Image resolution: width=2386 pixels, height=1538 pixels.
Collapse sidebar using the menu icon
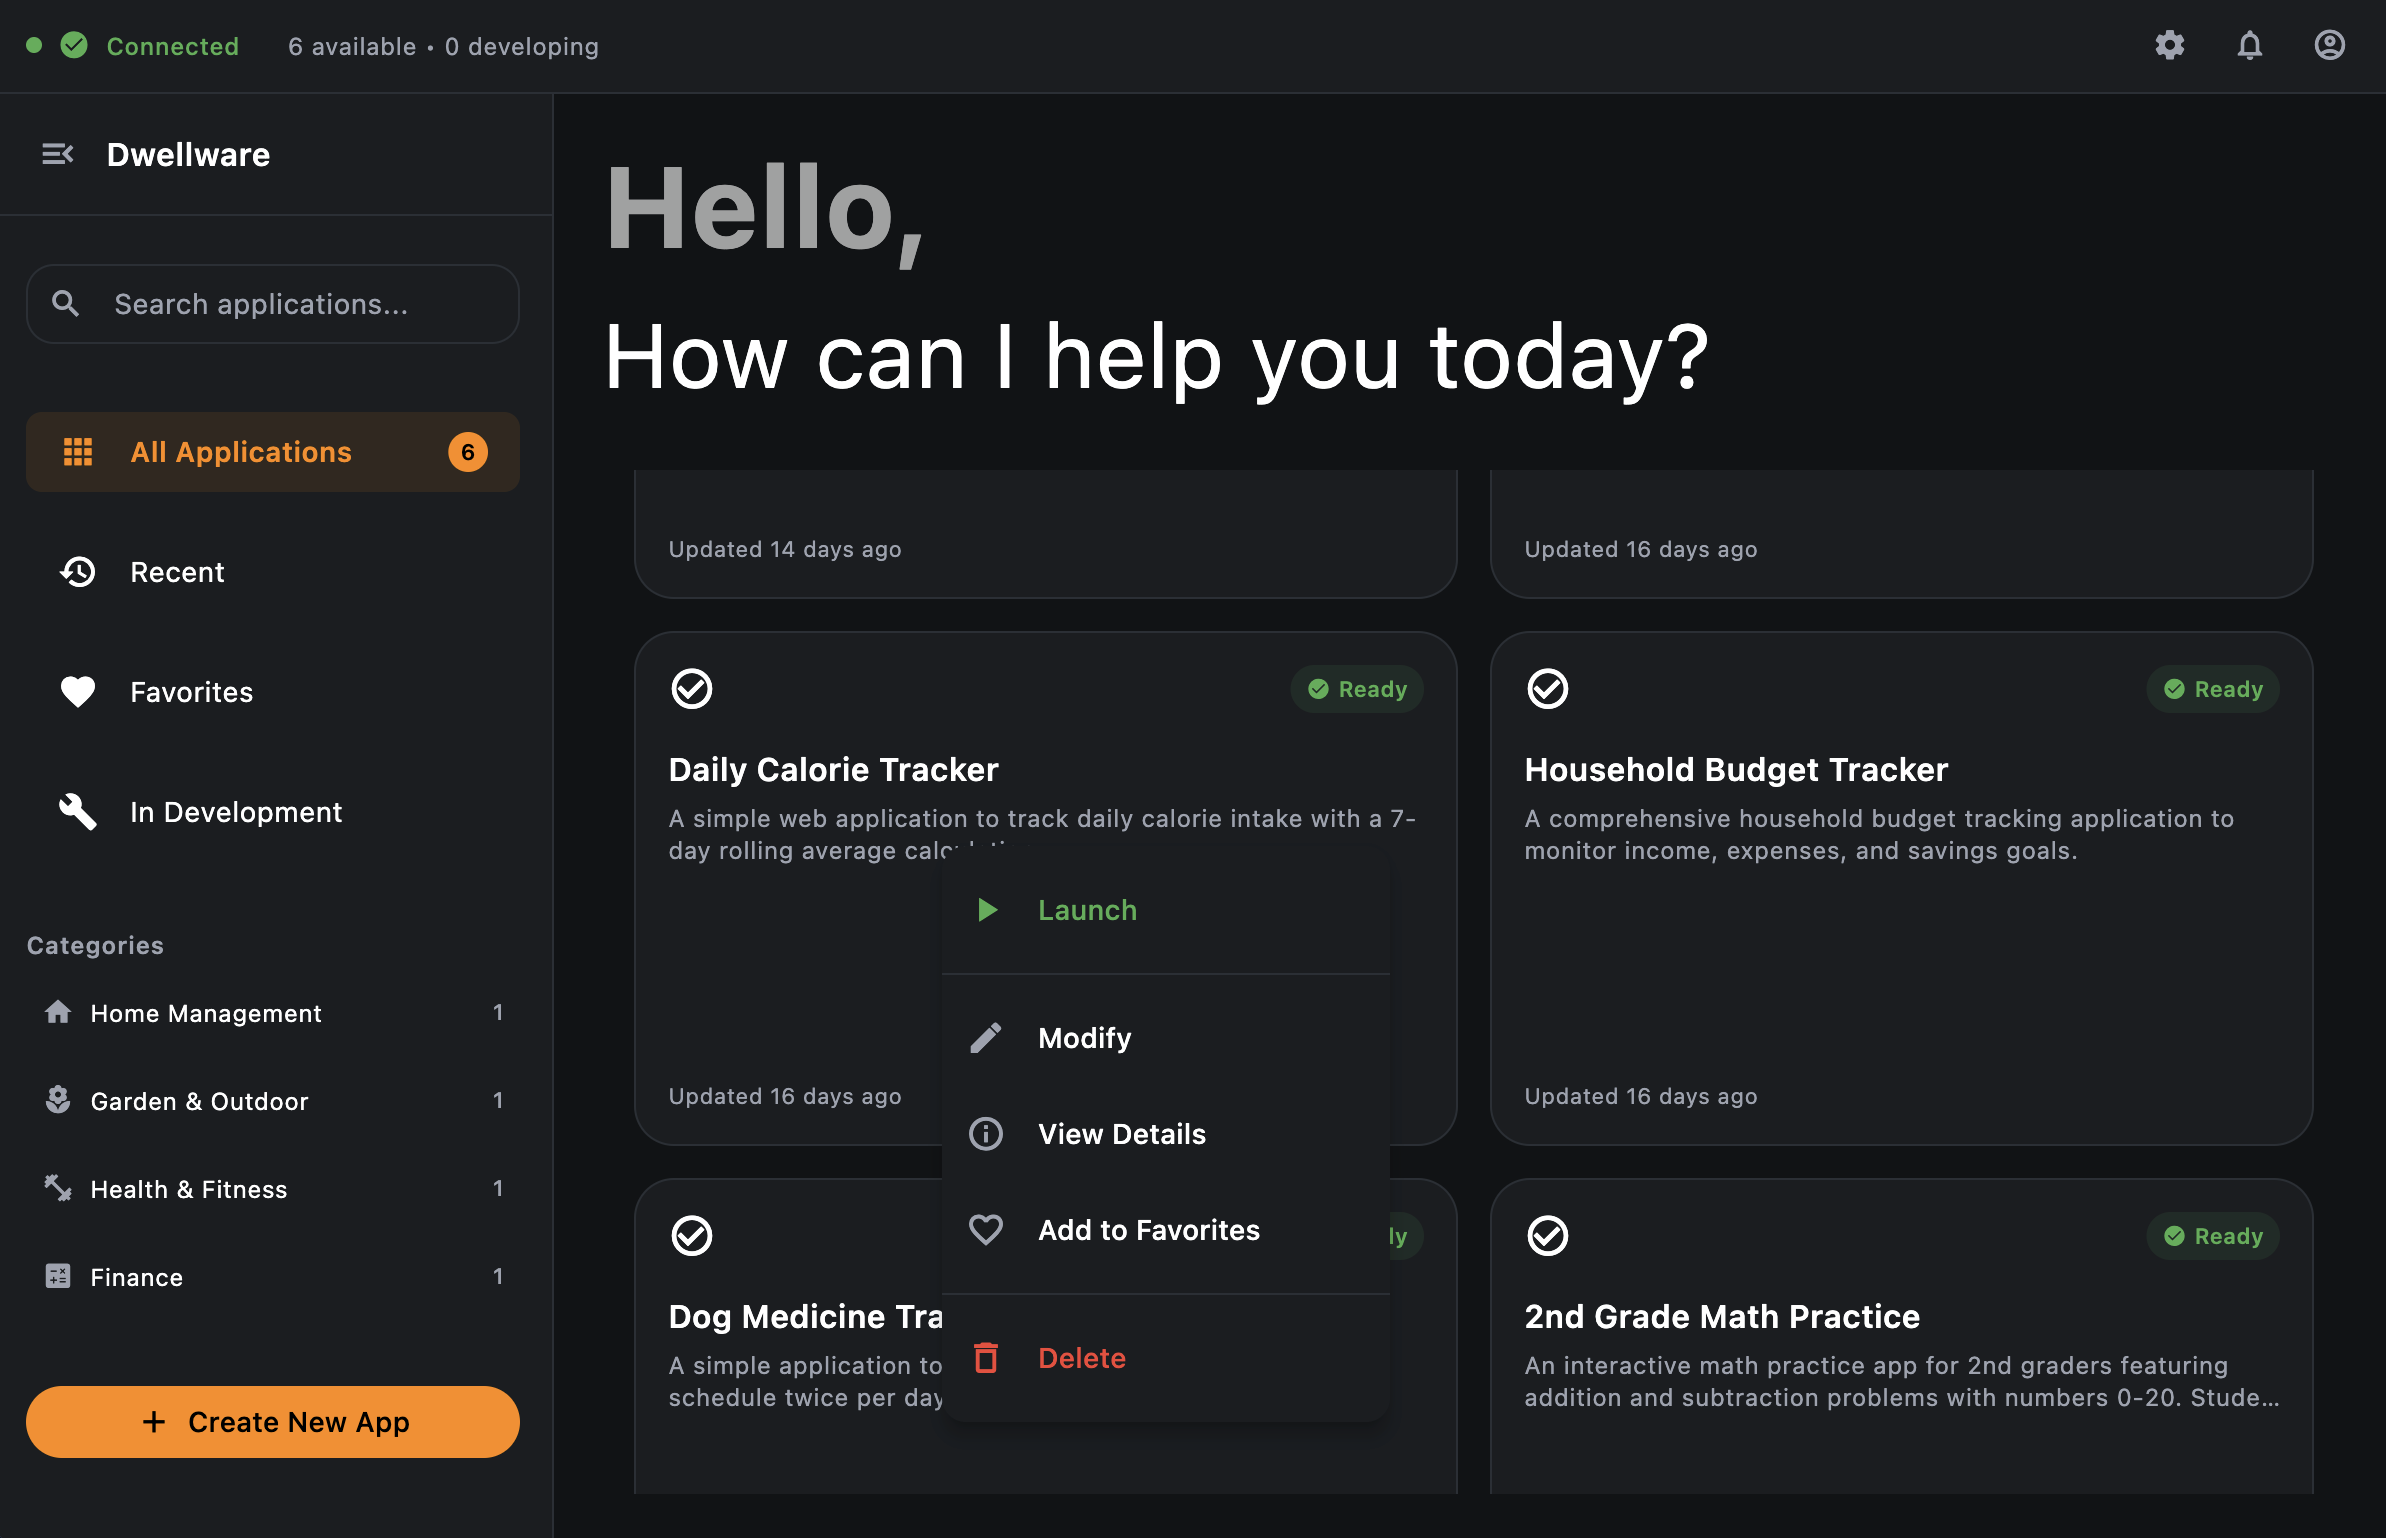pyautogui.click(x=57, y=154)
